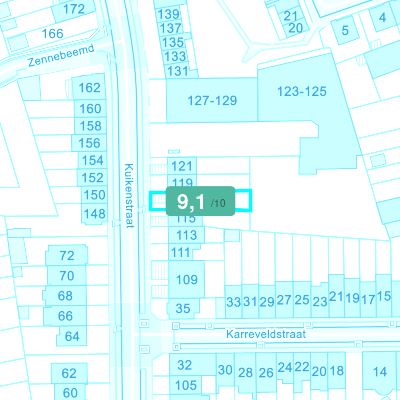Select house number 5 building

(345, 30)
